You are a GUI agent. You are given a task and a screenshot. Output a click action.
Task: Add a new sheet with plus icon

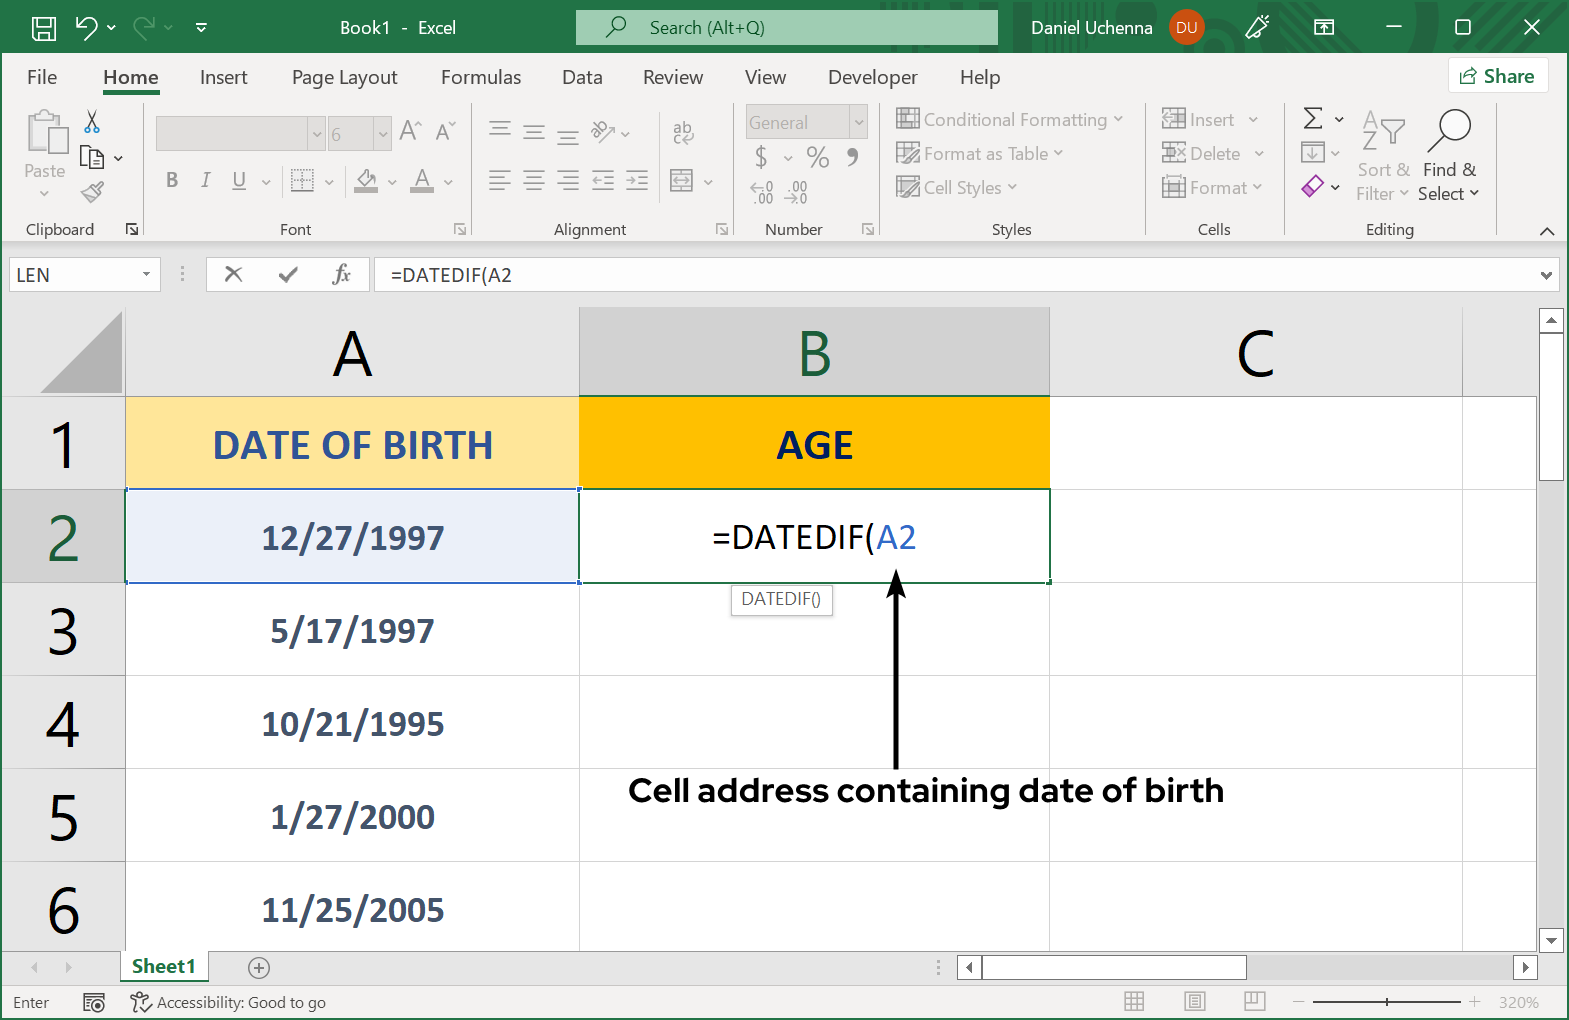click(x=259, y=967)
